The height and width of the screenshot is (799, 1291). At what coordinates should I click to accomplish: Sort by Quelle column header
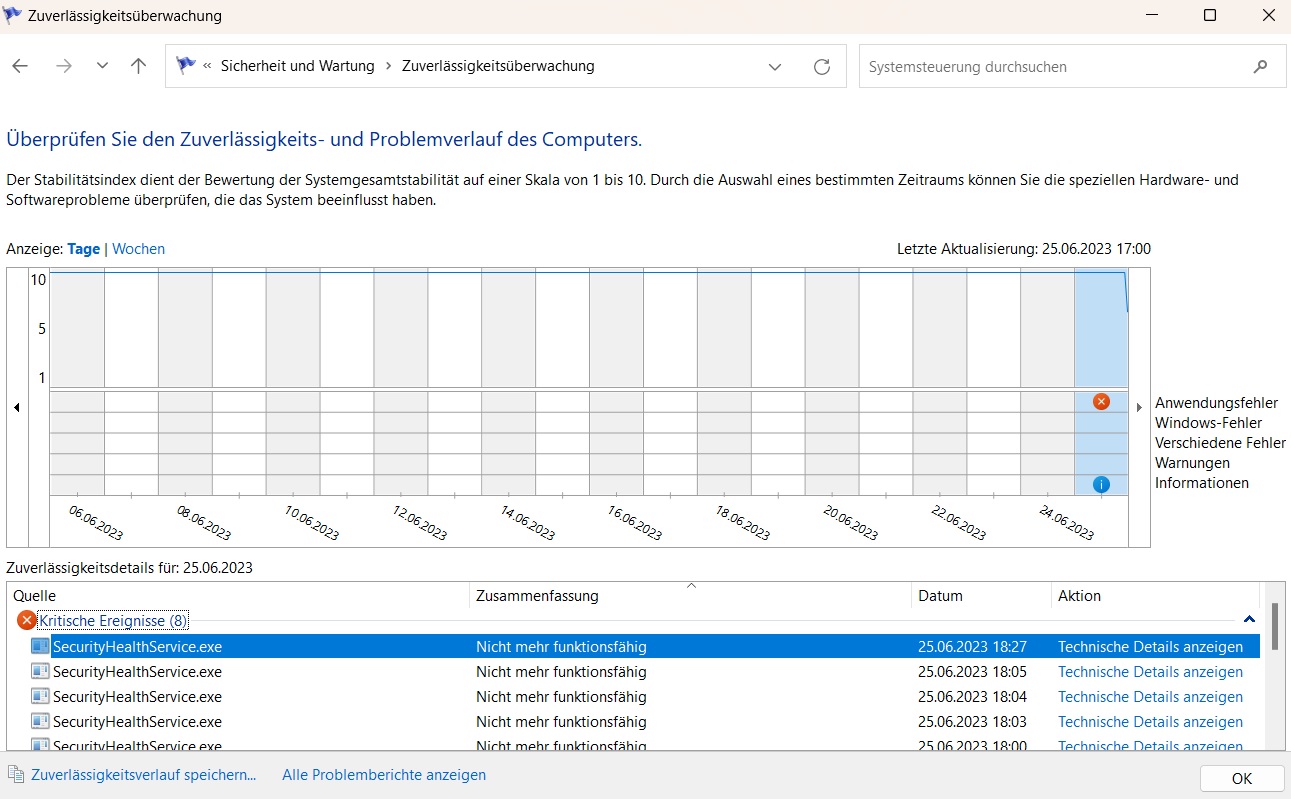(x=238, y=595)
